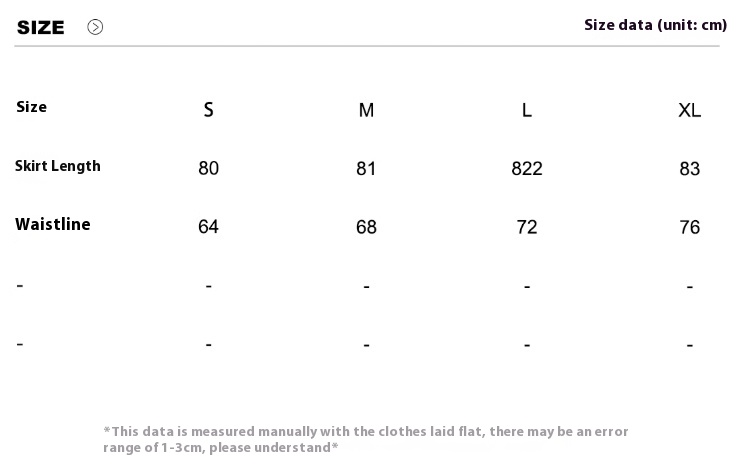Click the circled arrow icon beside SIZE
The image size is (750, 469).
click(95, 27)
